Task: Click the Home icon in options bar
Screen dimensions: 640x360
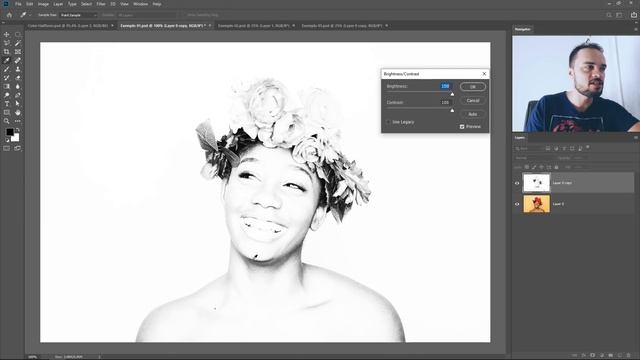Action: [x=9, y=15]
